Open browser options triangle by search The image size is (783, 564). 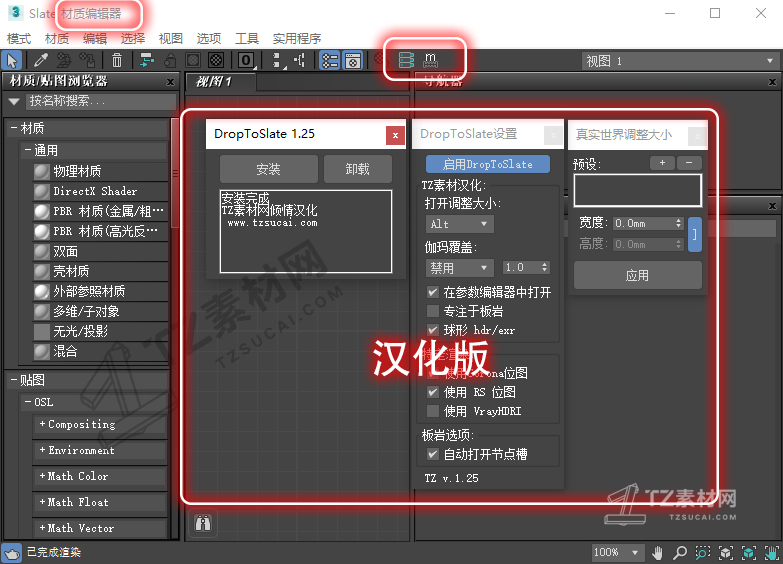(x=14, y=101)
